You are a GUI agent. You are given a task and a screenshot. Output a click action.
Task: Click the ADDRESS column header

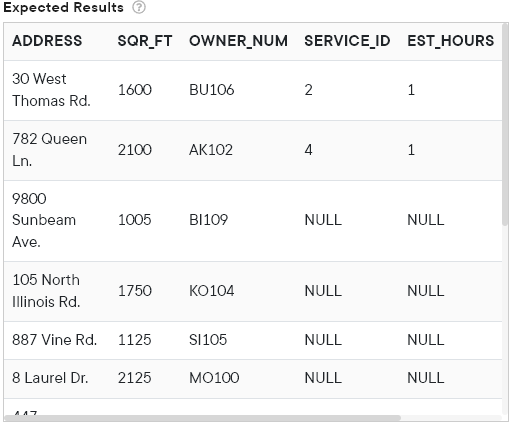[47, 41]
